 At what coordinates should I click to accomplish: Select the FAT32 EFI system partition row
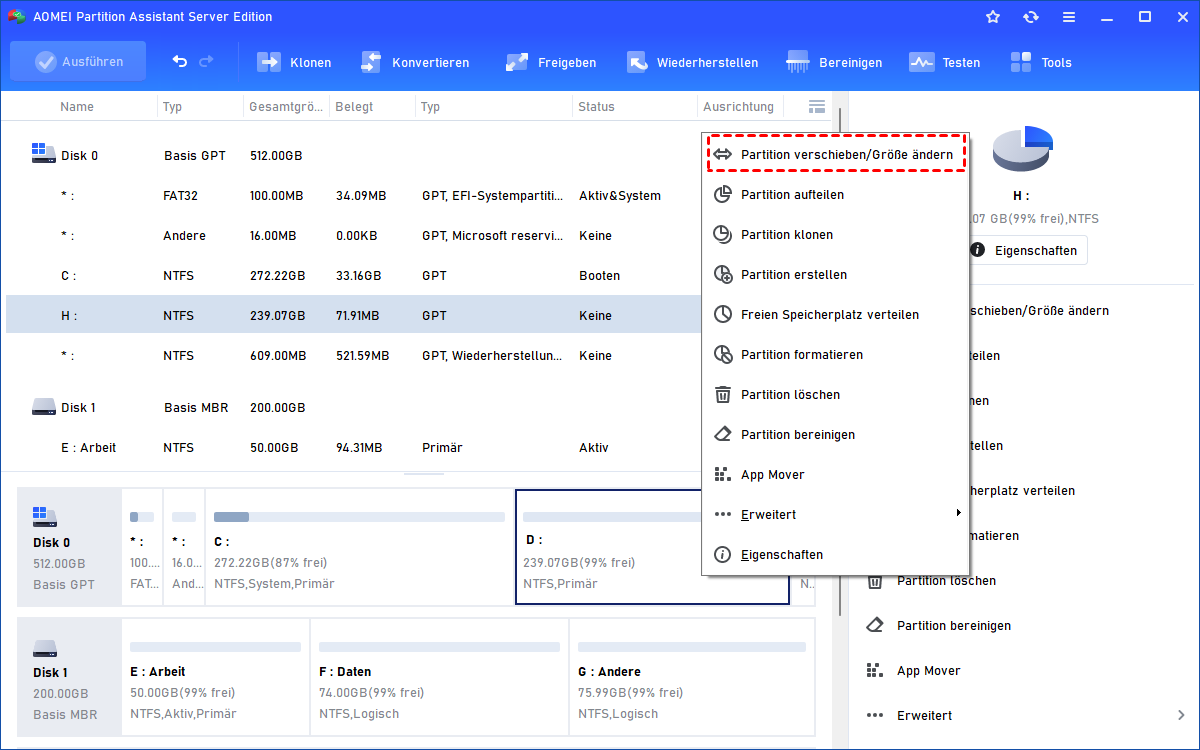(x=354, y=195)
